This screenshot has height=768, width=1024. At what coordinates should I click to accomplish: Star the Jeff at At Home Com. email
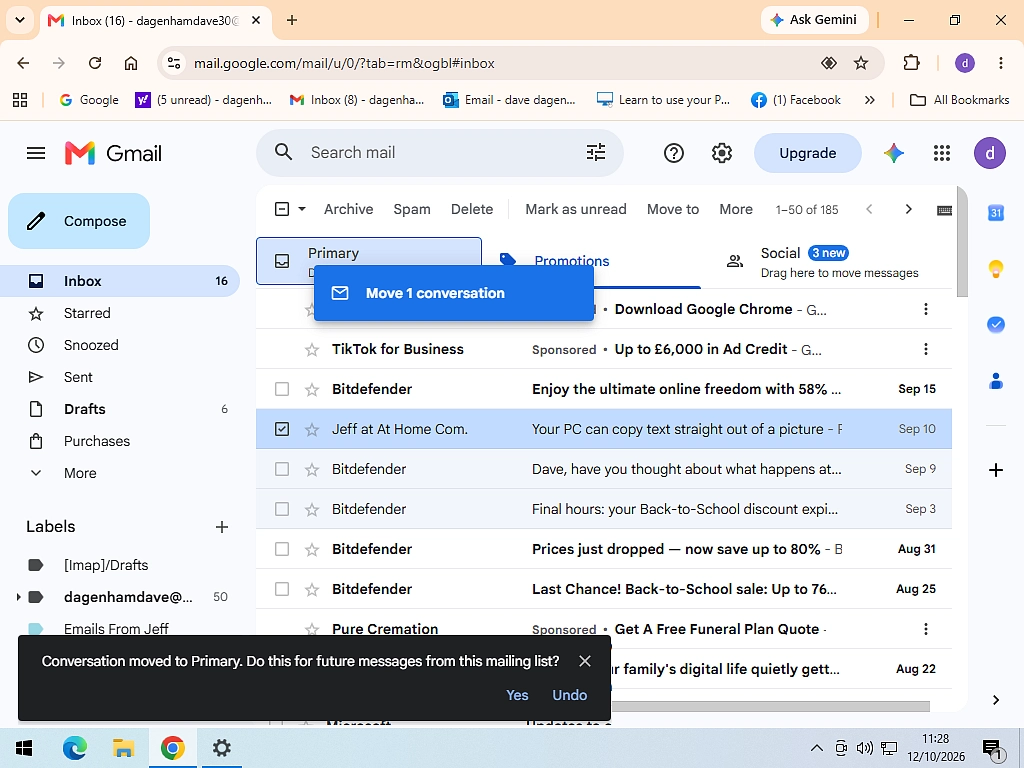pyautogui.click(x=312, y=430)
